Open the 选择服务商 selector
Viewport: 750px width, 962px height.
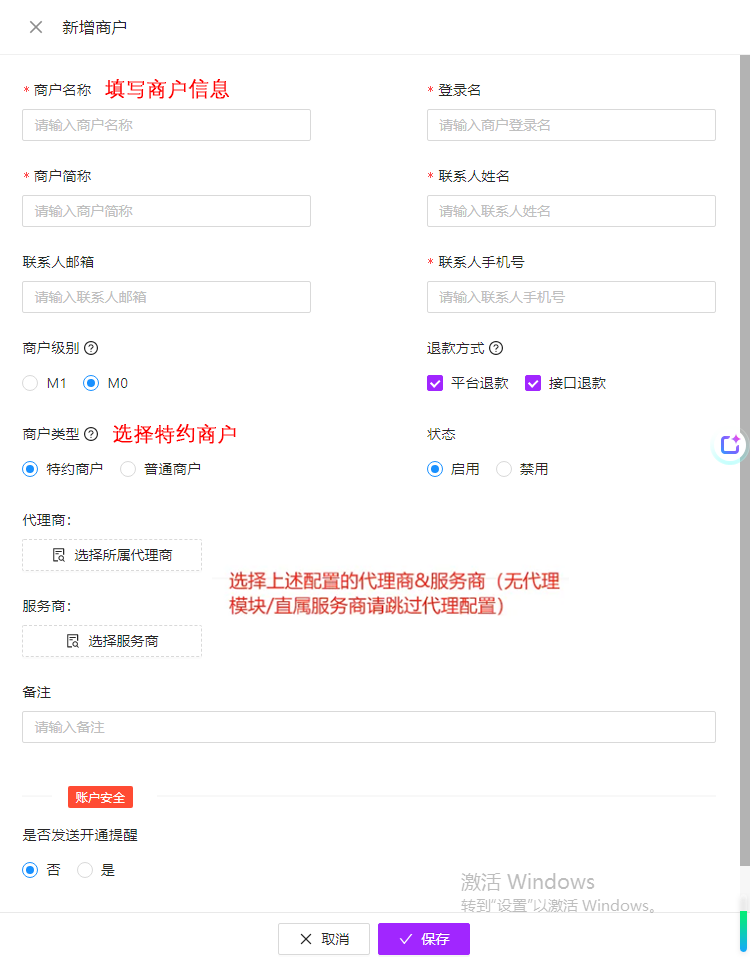click(x=112, y=641)
